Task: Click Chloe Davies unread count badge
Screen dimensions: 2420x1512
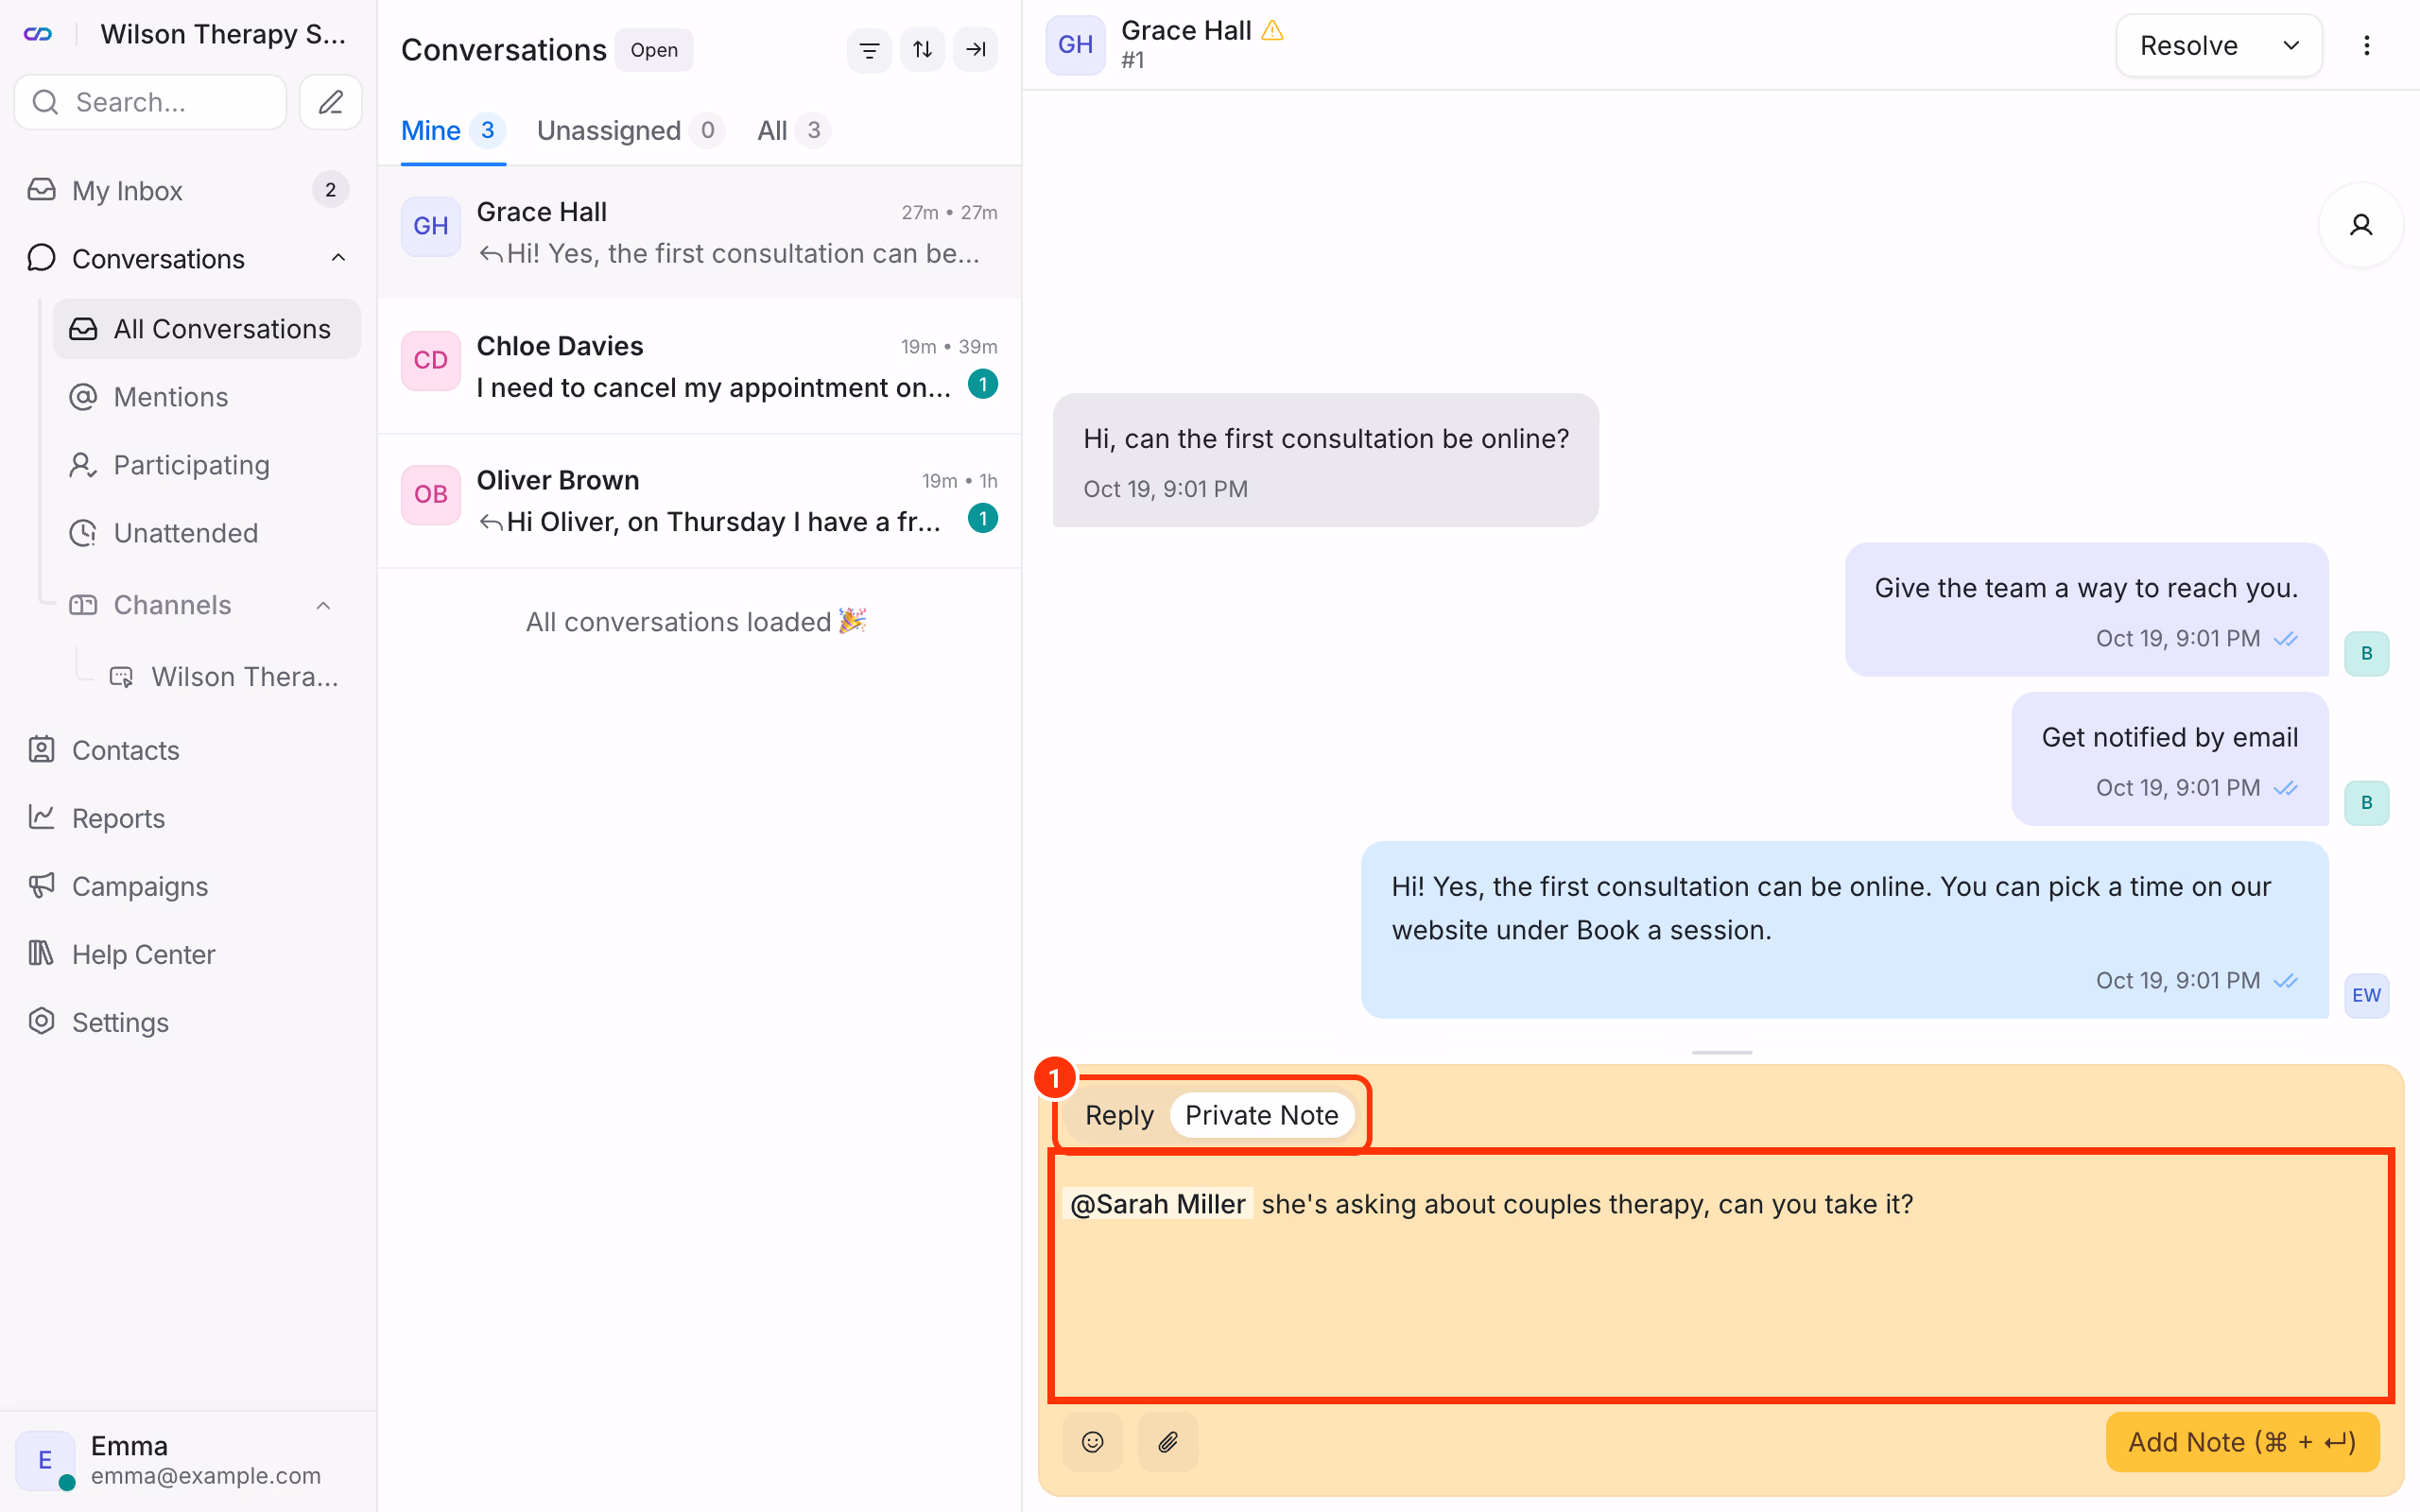Action: pos(983,384)
